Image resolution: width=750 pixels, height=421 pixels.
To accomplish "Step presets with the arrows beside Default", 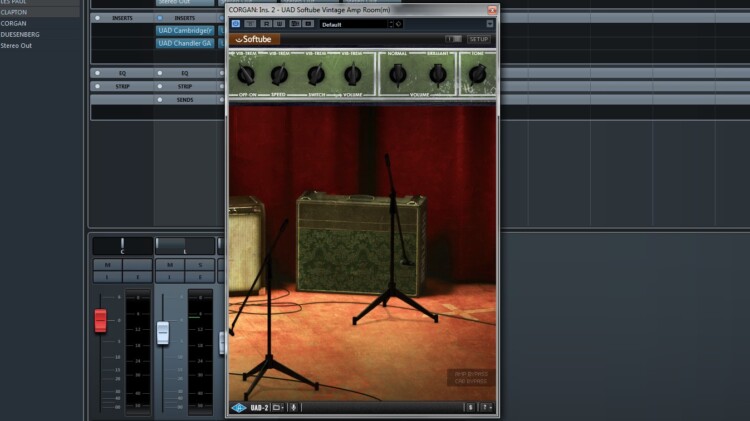I will point(390,24).
